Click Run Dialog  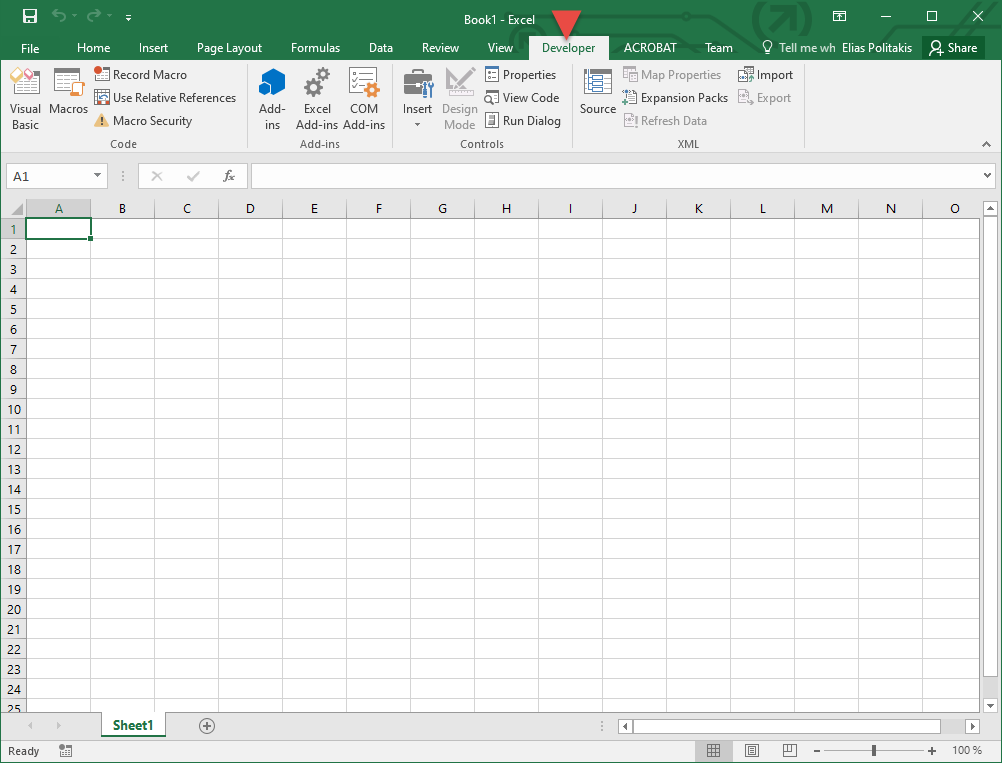(x=523, y=120)
